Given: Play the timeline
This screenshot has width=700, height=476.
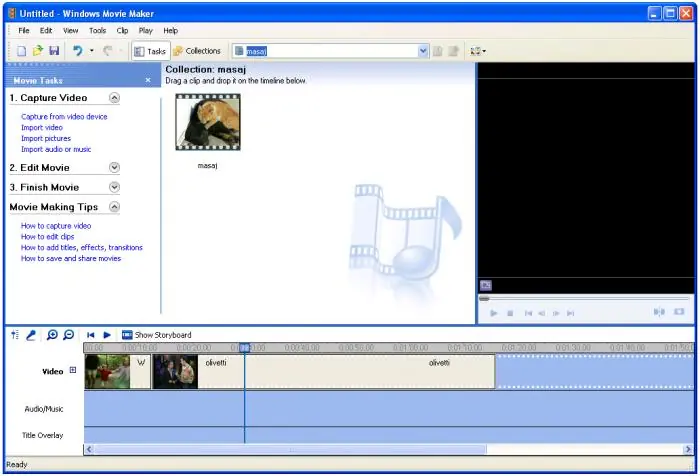Looking at the screenshot, I should point(107,335).
